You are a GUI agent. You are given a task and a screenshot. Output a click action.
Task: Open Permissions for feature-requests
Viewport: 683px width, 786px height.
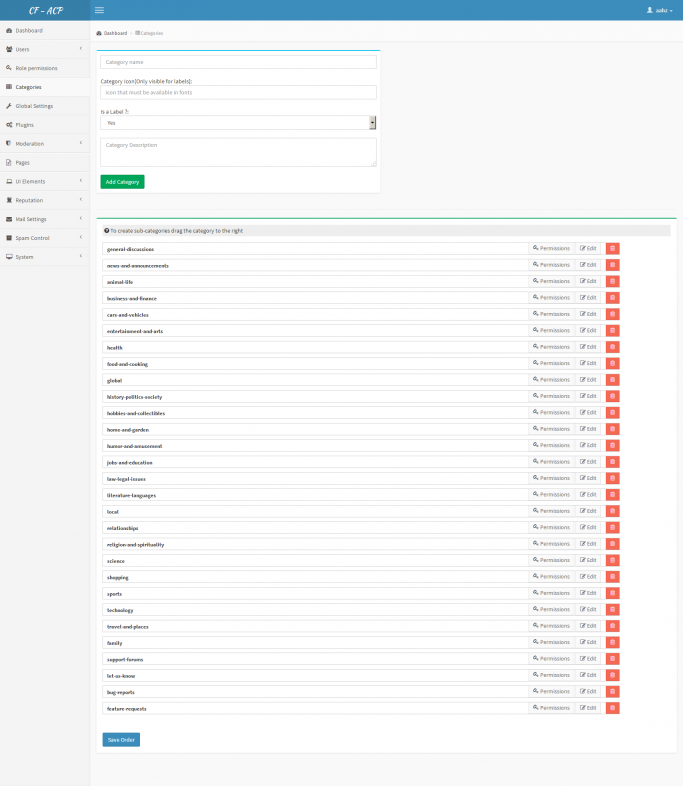point(551,708)
